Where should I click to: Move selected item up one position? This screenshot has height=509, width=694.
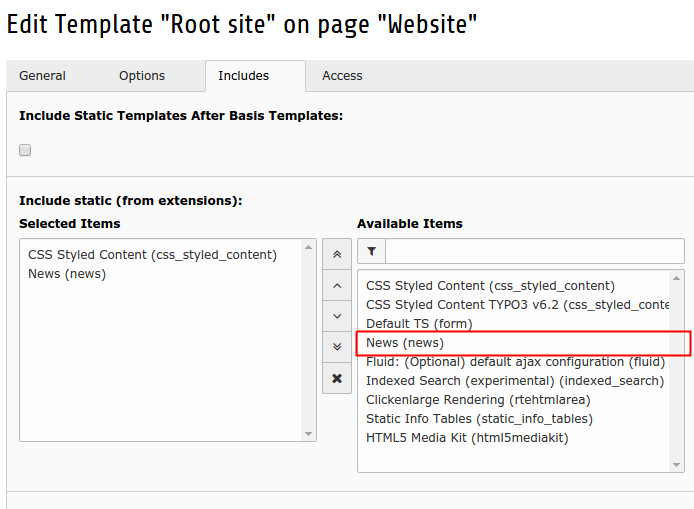(336, 286)
